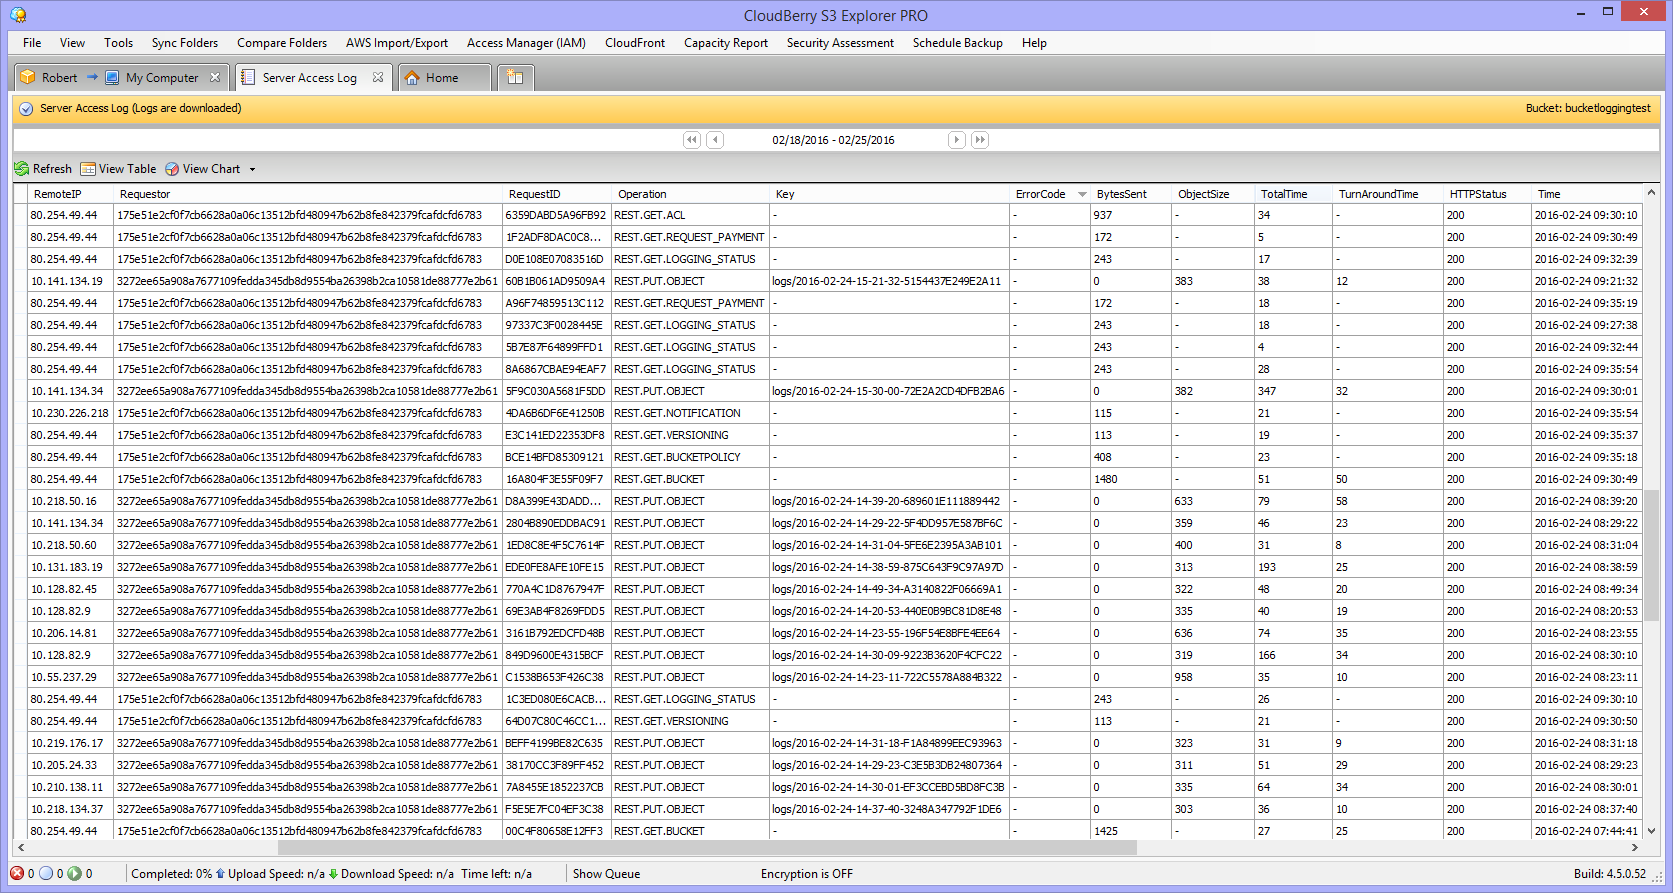This screenshot has height=893, width=1673.
Task: Open the ErrorCode column filter arrow
Action: point(1082,194)
